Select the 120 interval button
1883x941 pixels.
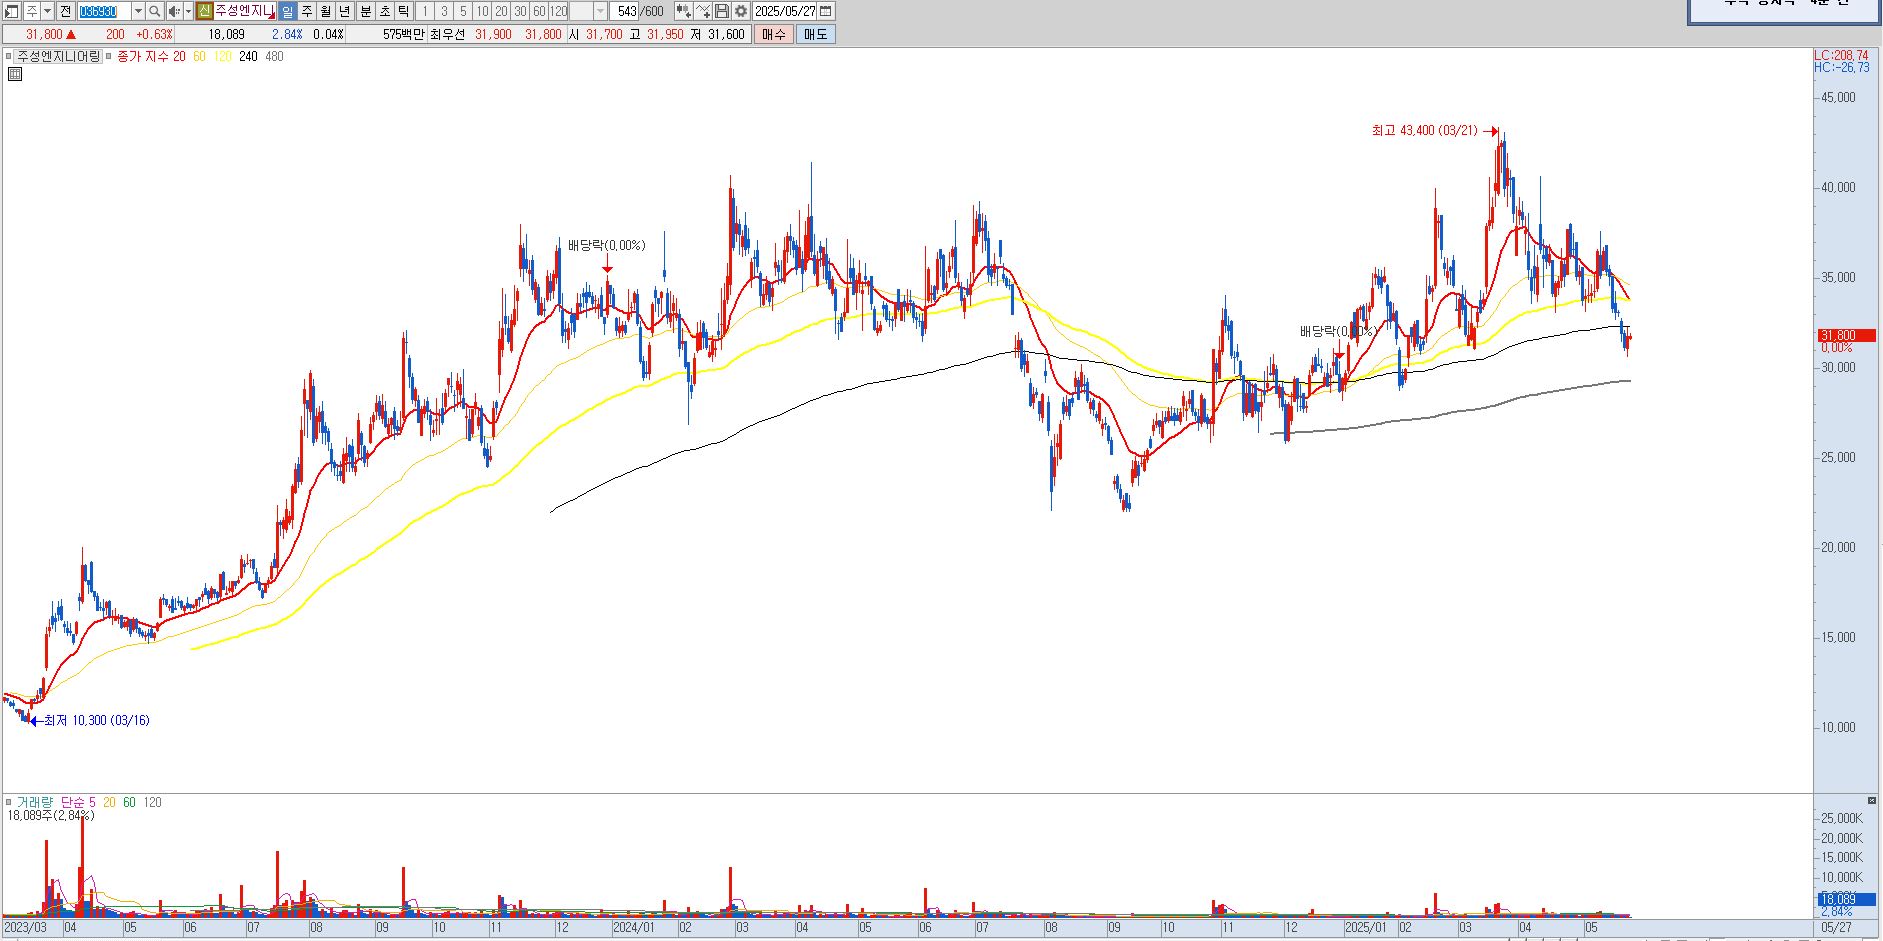558,11
